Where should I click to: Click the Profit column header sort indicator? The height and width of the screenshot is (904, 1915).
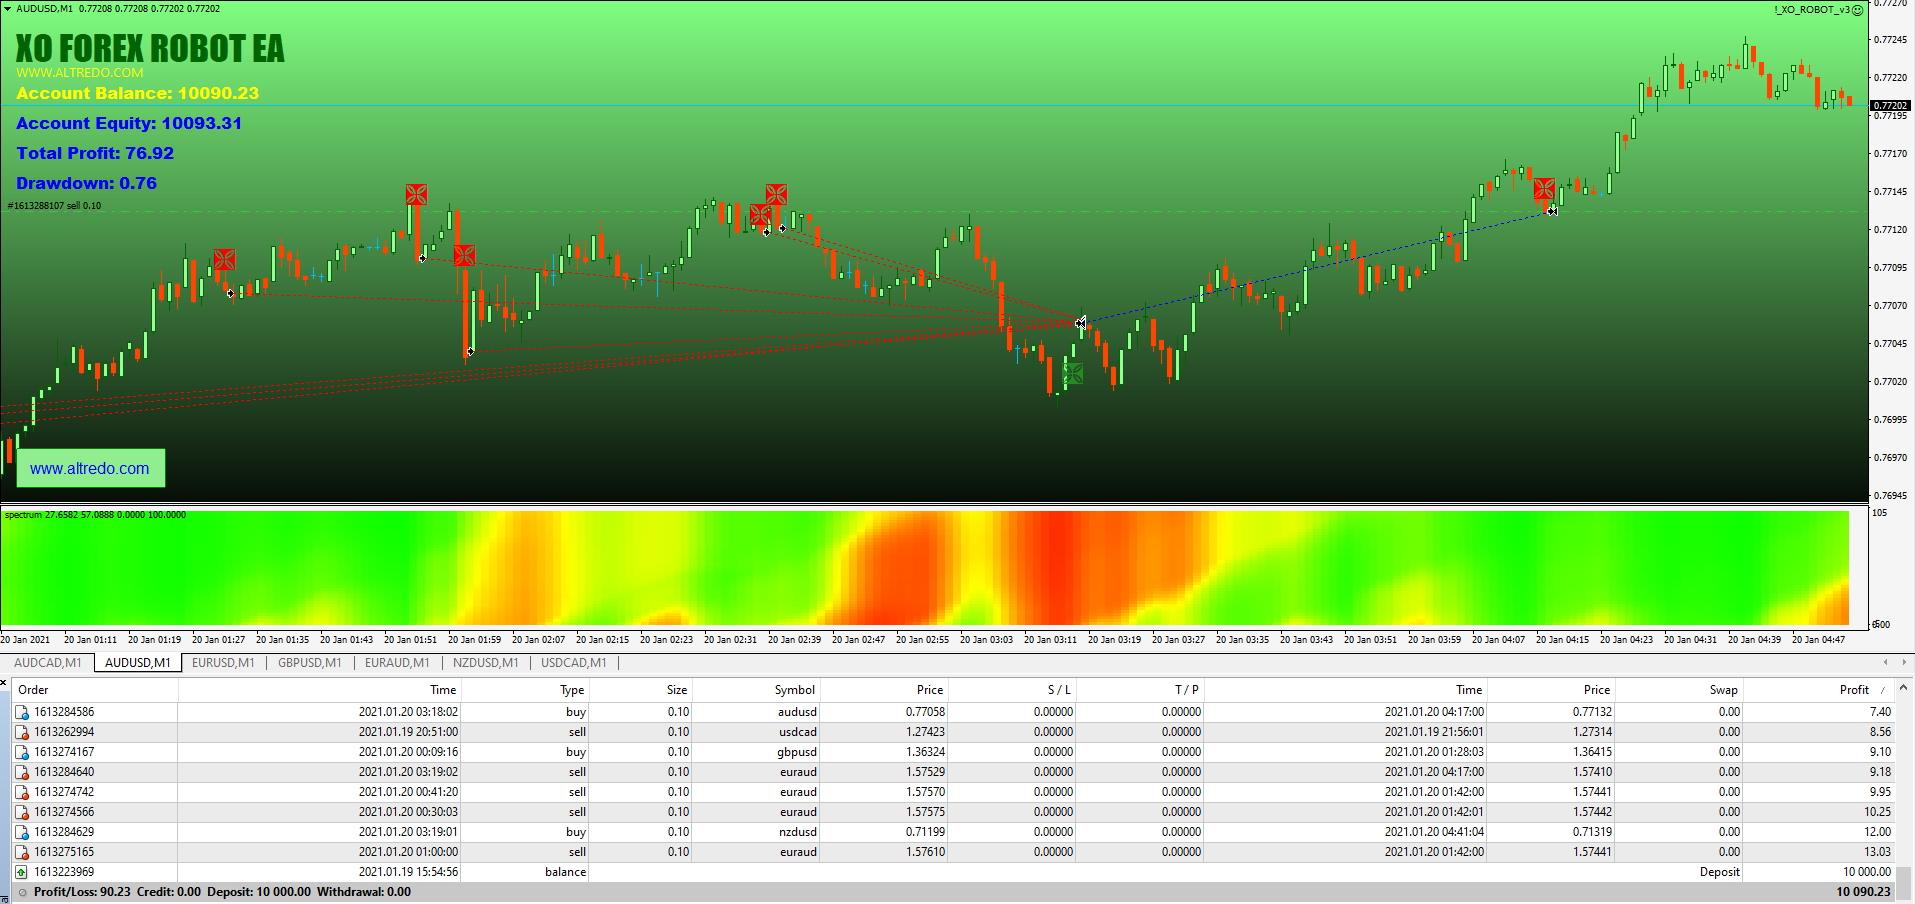pyautogui.click(x=1883, y=690)
